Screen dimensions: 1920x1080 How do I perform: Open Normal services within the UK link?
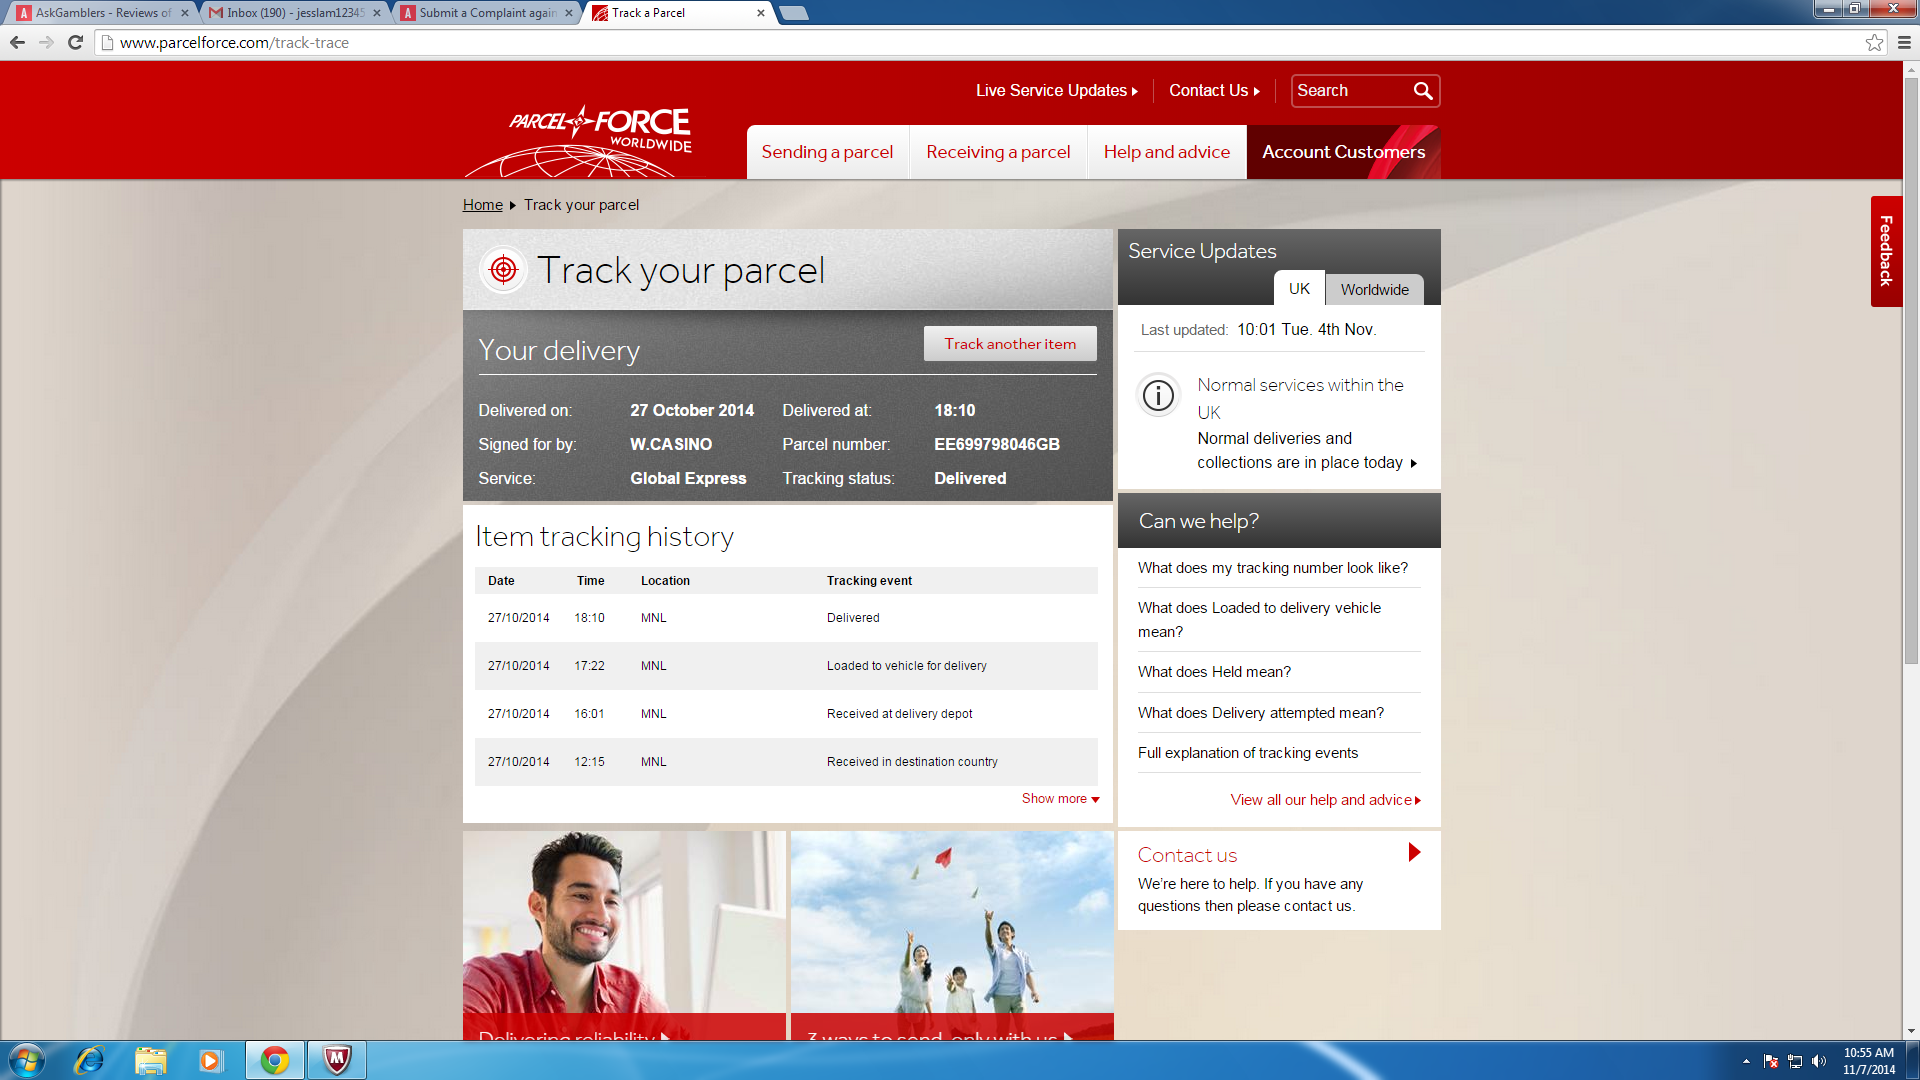1300,398
